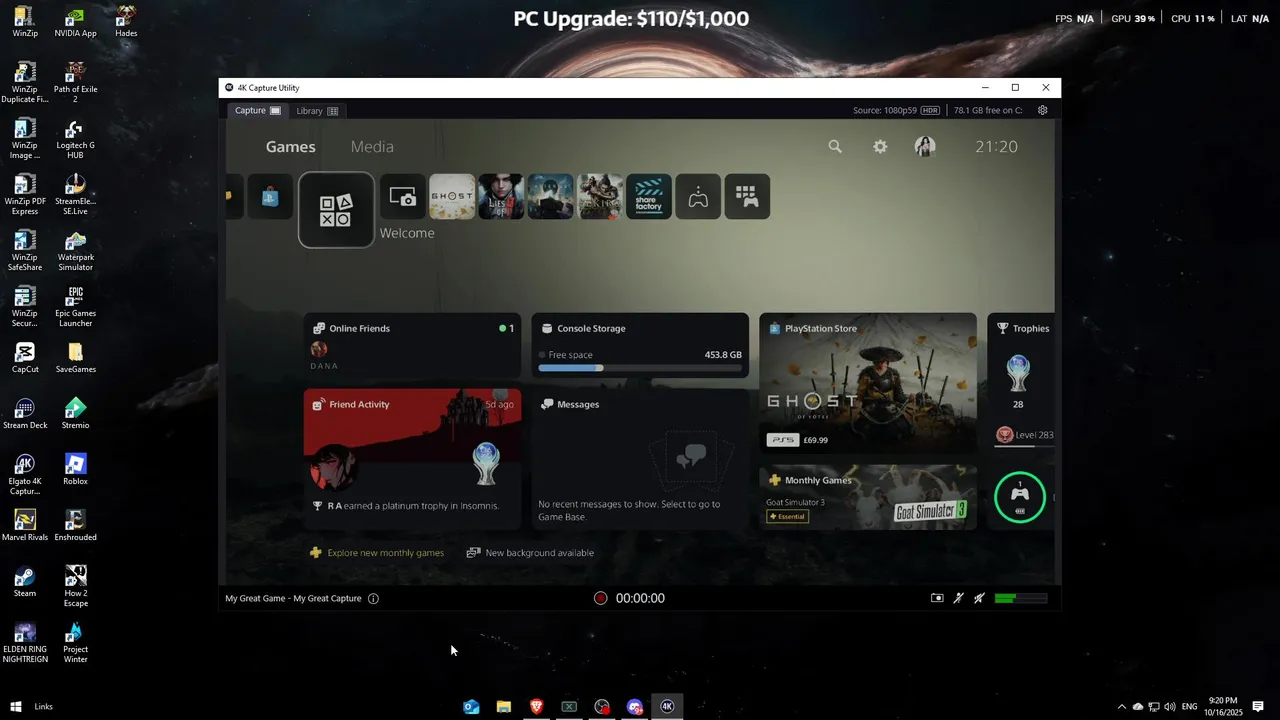
Task: Open Outlook from the taskbar
Action: click(471, 707)
